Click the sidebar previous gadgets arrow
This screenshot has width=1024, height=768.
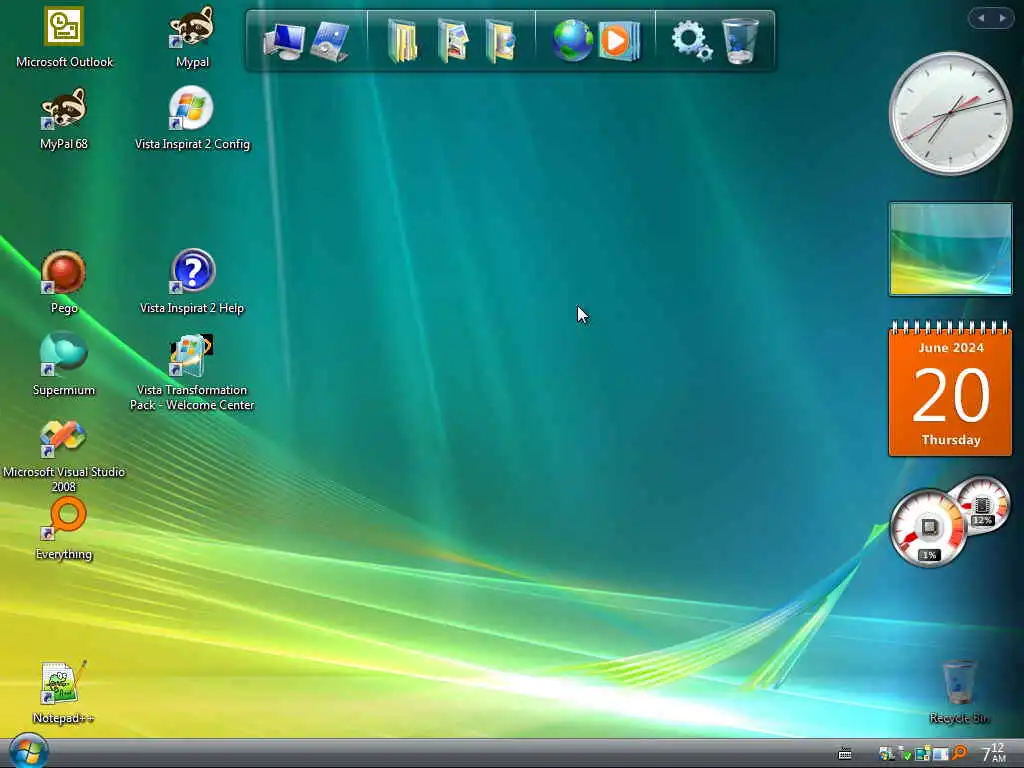pos(980,18)
